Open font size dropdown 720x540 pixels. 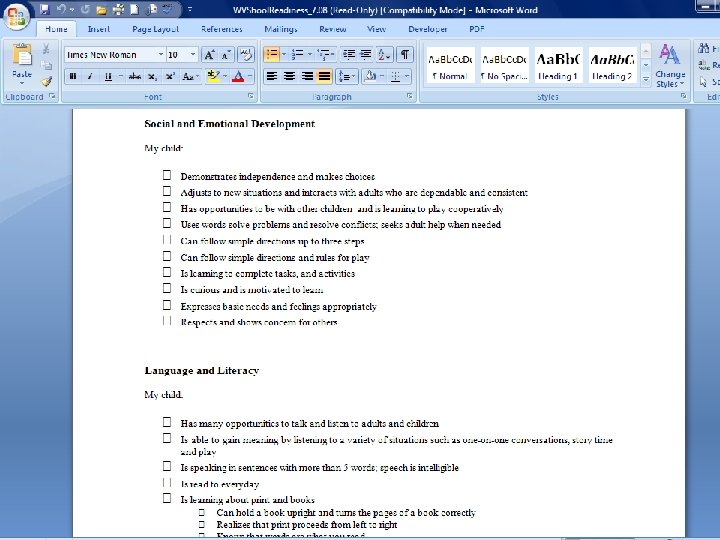[x=193, y=55]
